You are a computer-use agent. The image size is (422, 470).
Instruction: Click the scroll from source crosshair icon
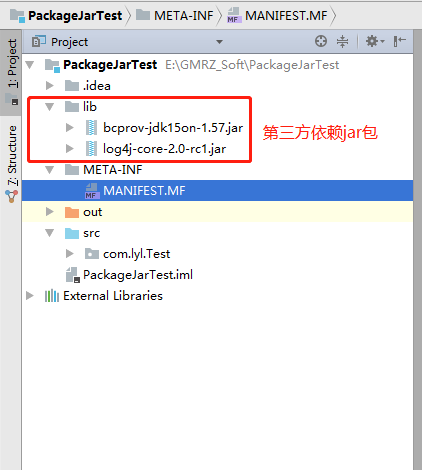coord(321,41)
